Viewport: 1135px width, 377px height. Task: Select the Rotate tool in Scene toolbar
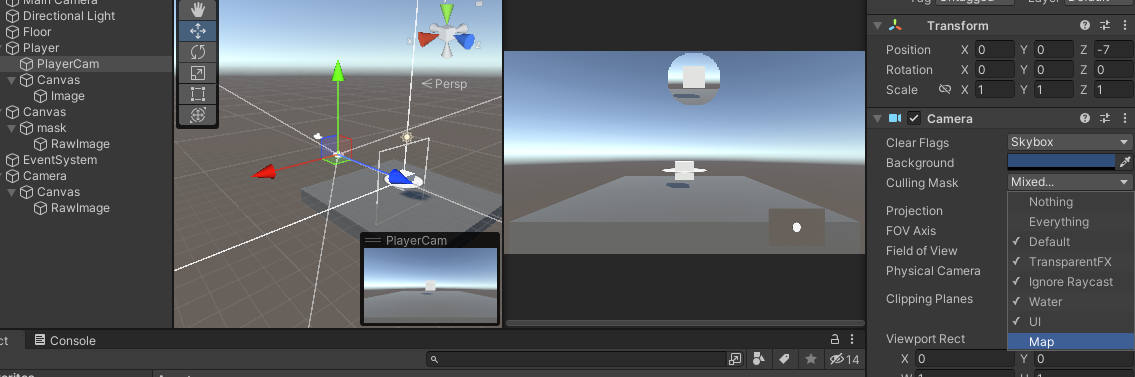click(x=198, y=51)
